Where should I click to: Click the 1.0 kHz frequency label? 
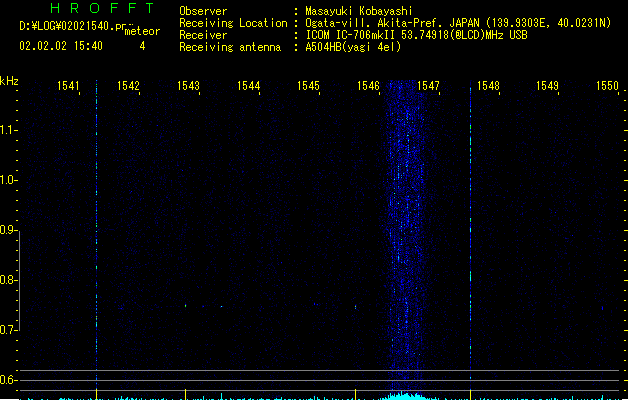(8, 180)
